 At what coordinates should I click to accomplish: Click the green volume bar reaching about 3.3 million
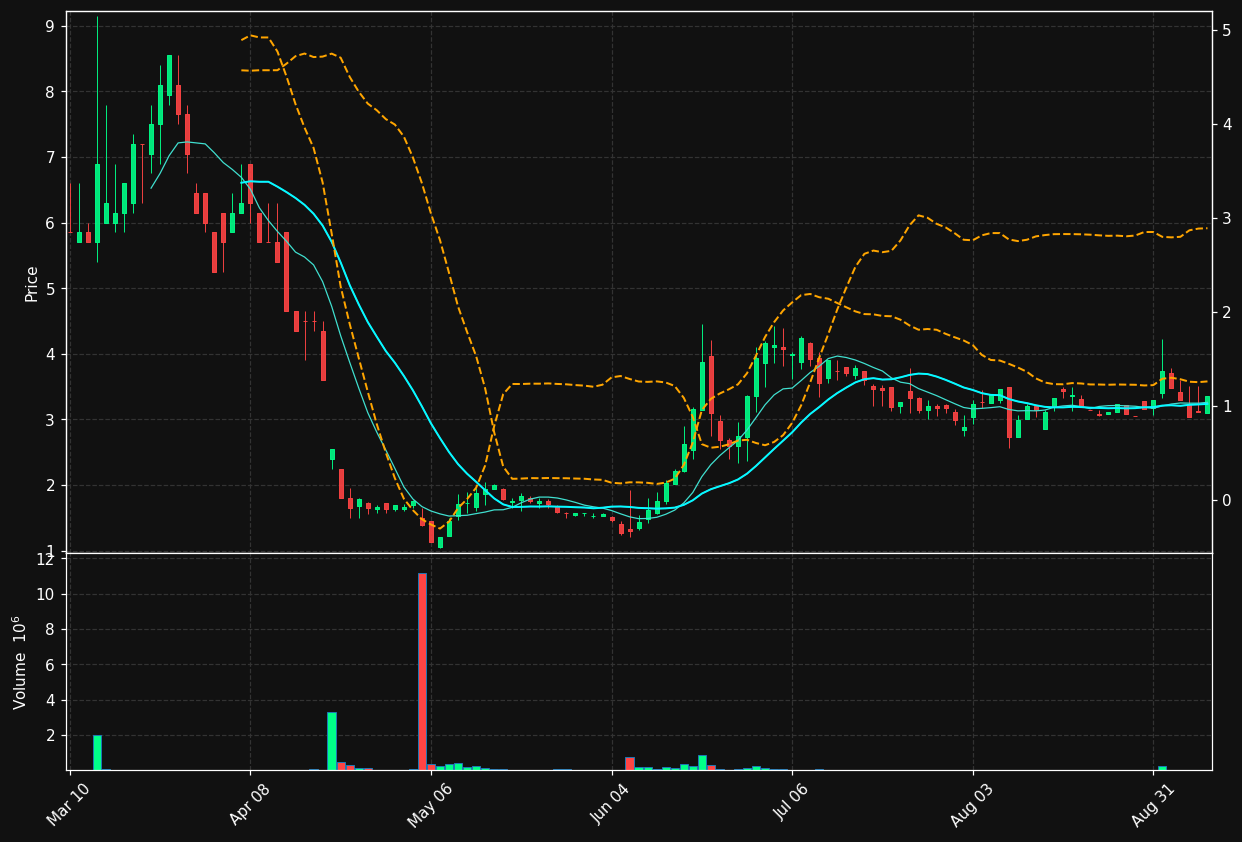pos(332,741)
